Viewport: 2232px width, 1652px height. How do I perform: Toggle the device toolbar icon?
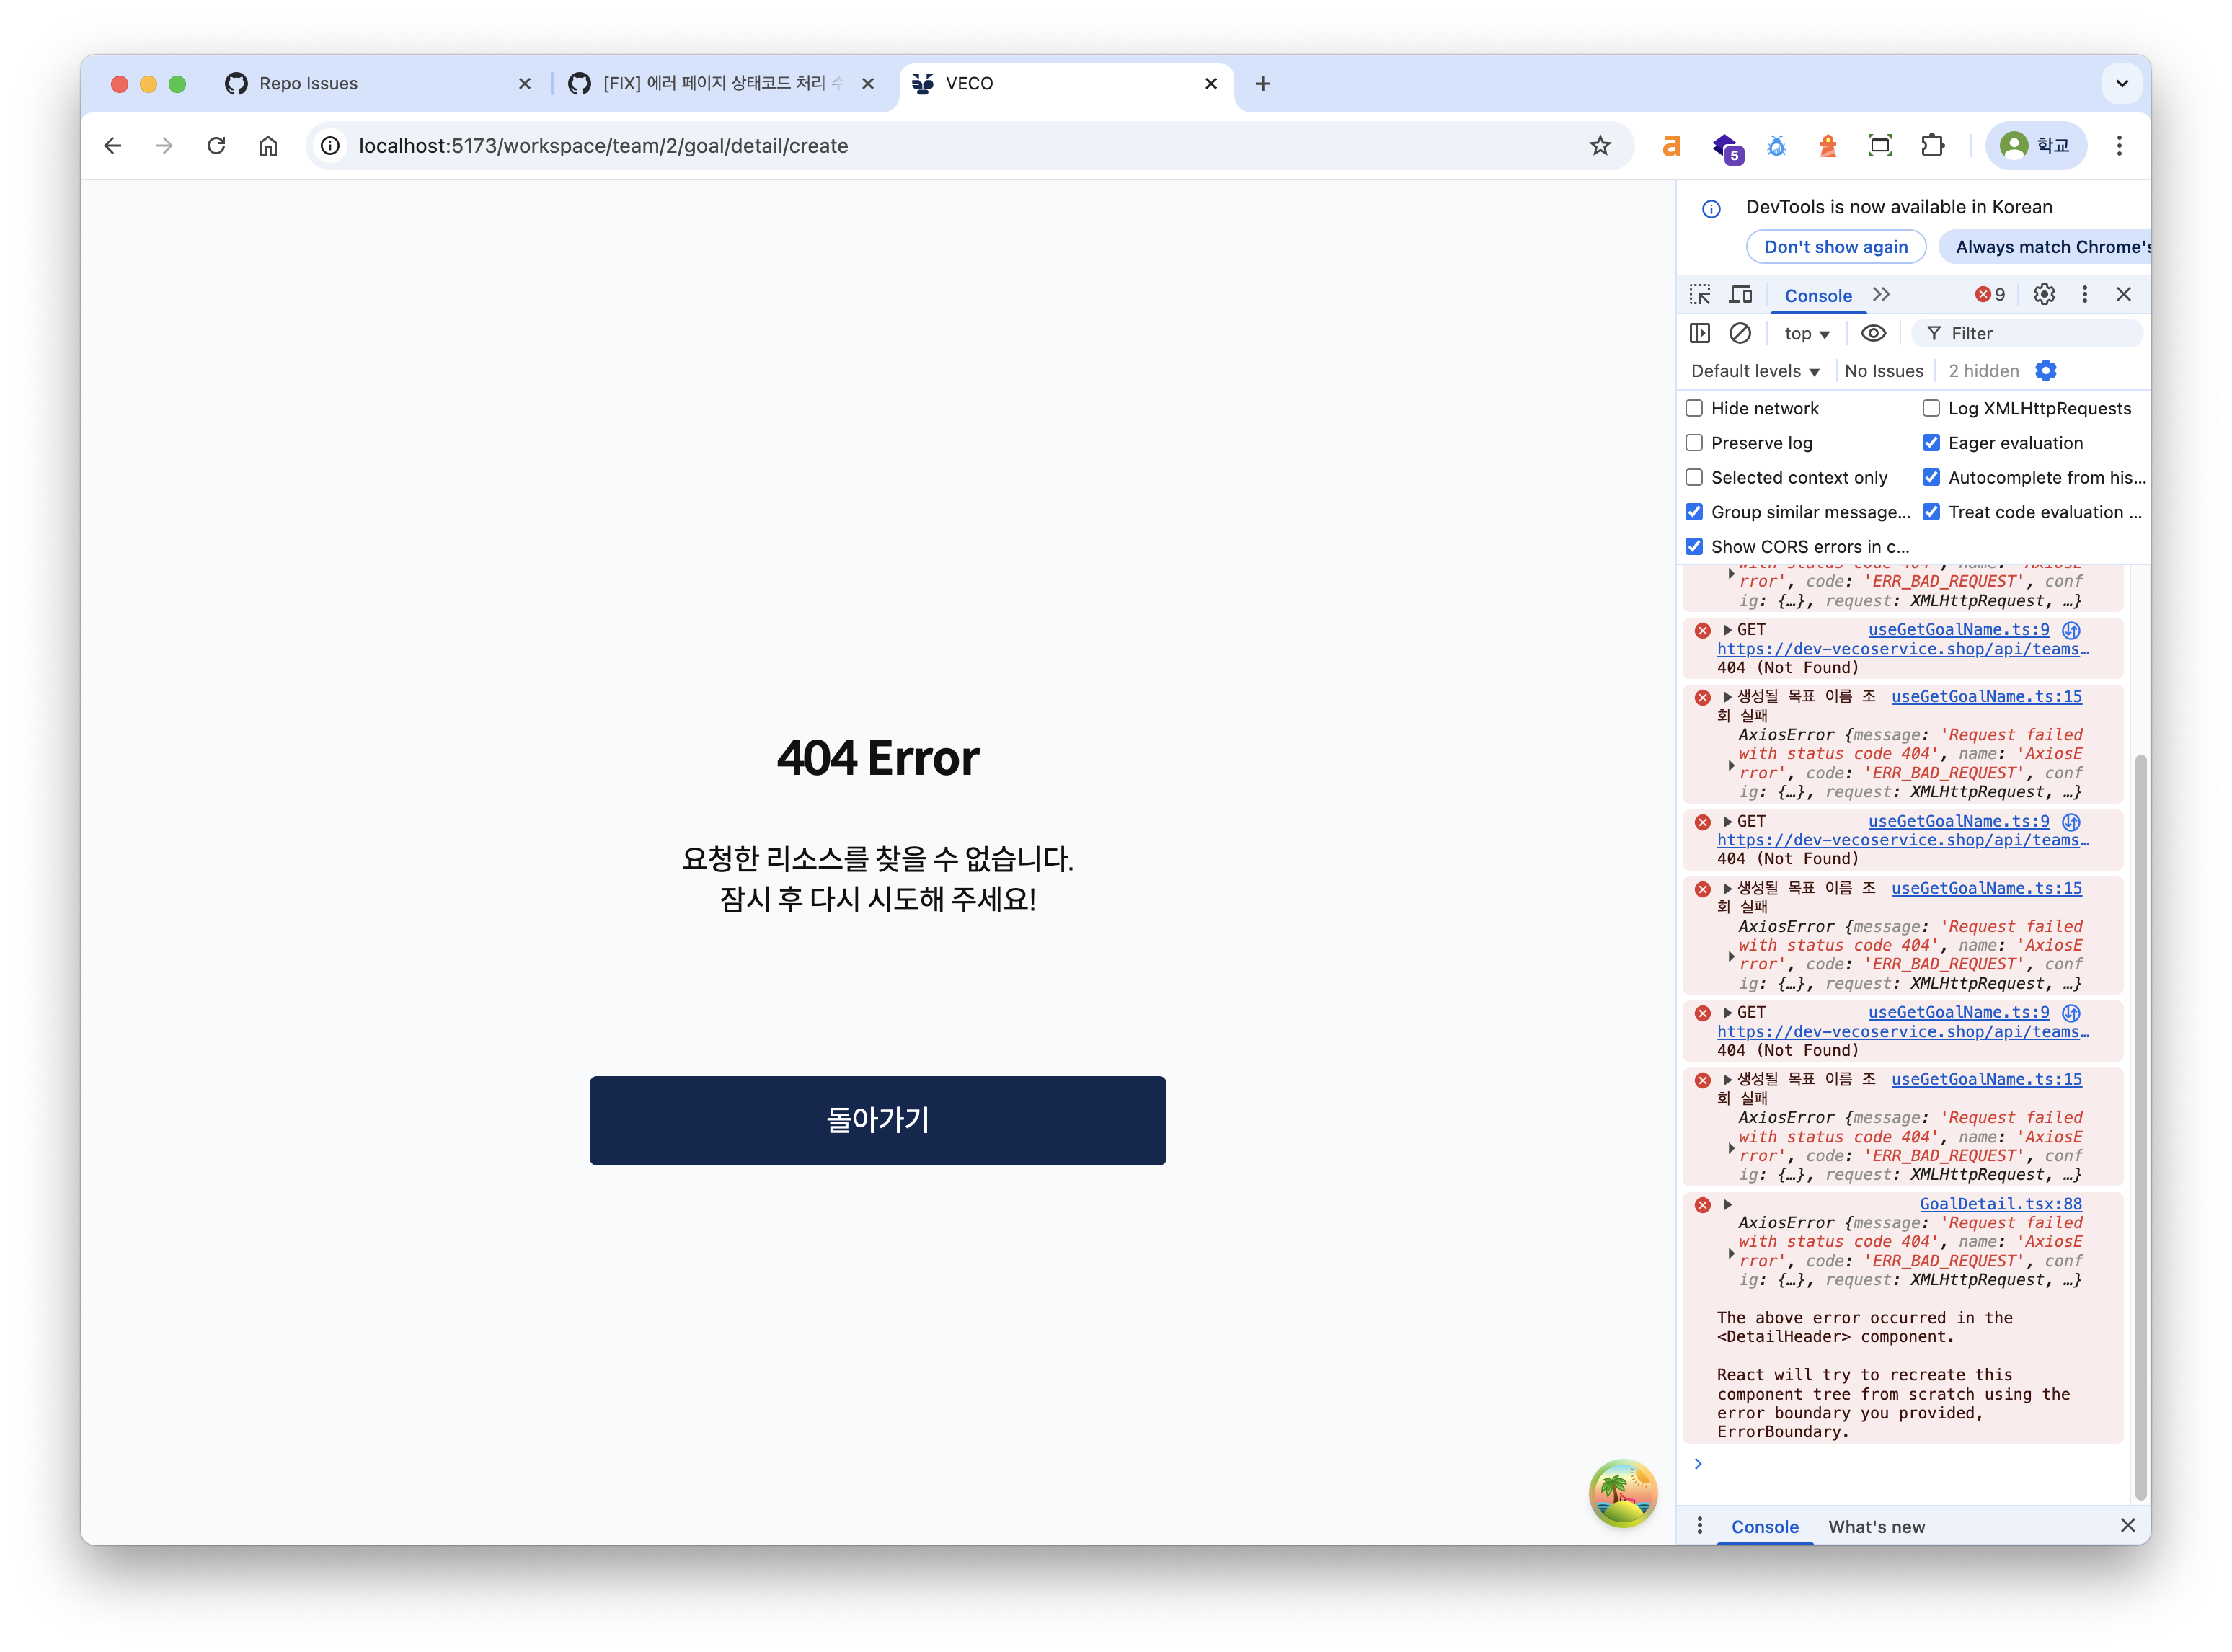tap(1741, 295)
